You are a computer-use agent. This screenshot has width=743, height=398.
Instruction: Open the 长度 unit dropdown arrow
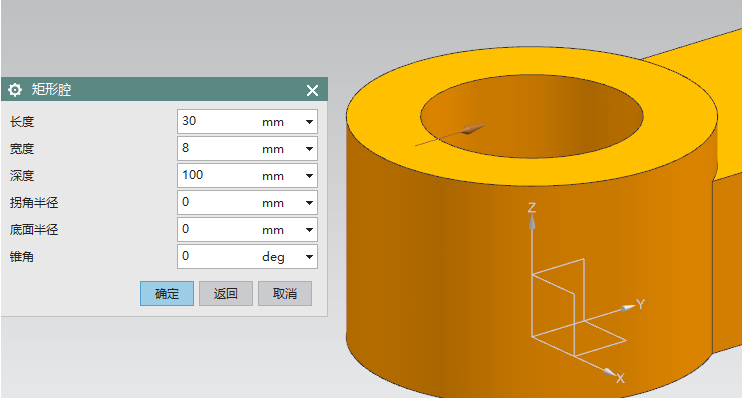[309, 122]
